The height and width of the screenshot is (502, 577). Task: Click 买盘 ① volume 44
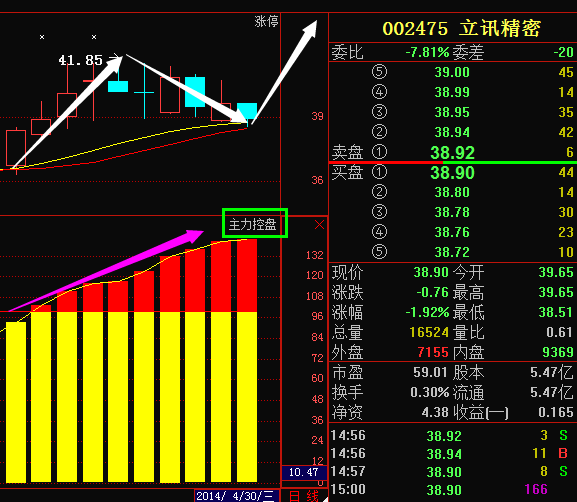(x=566, y=172)
